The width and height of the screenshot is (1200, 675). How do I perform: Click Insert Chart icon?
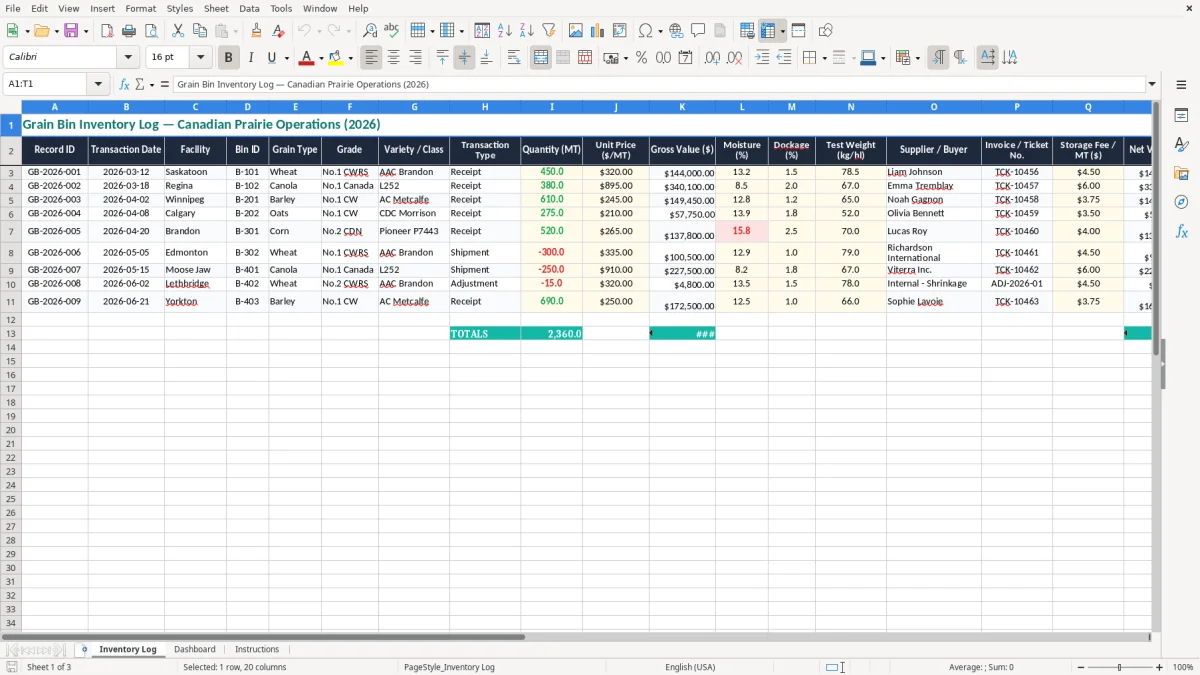pos(598,31)
